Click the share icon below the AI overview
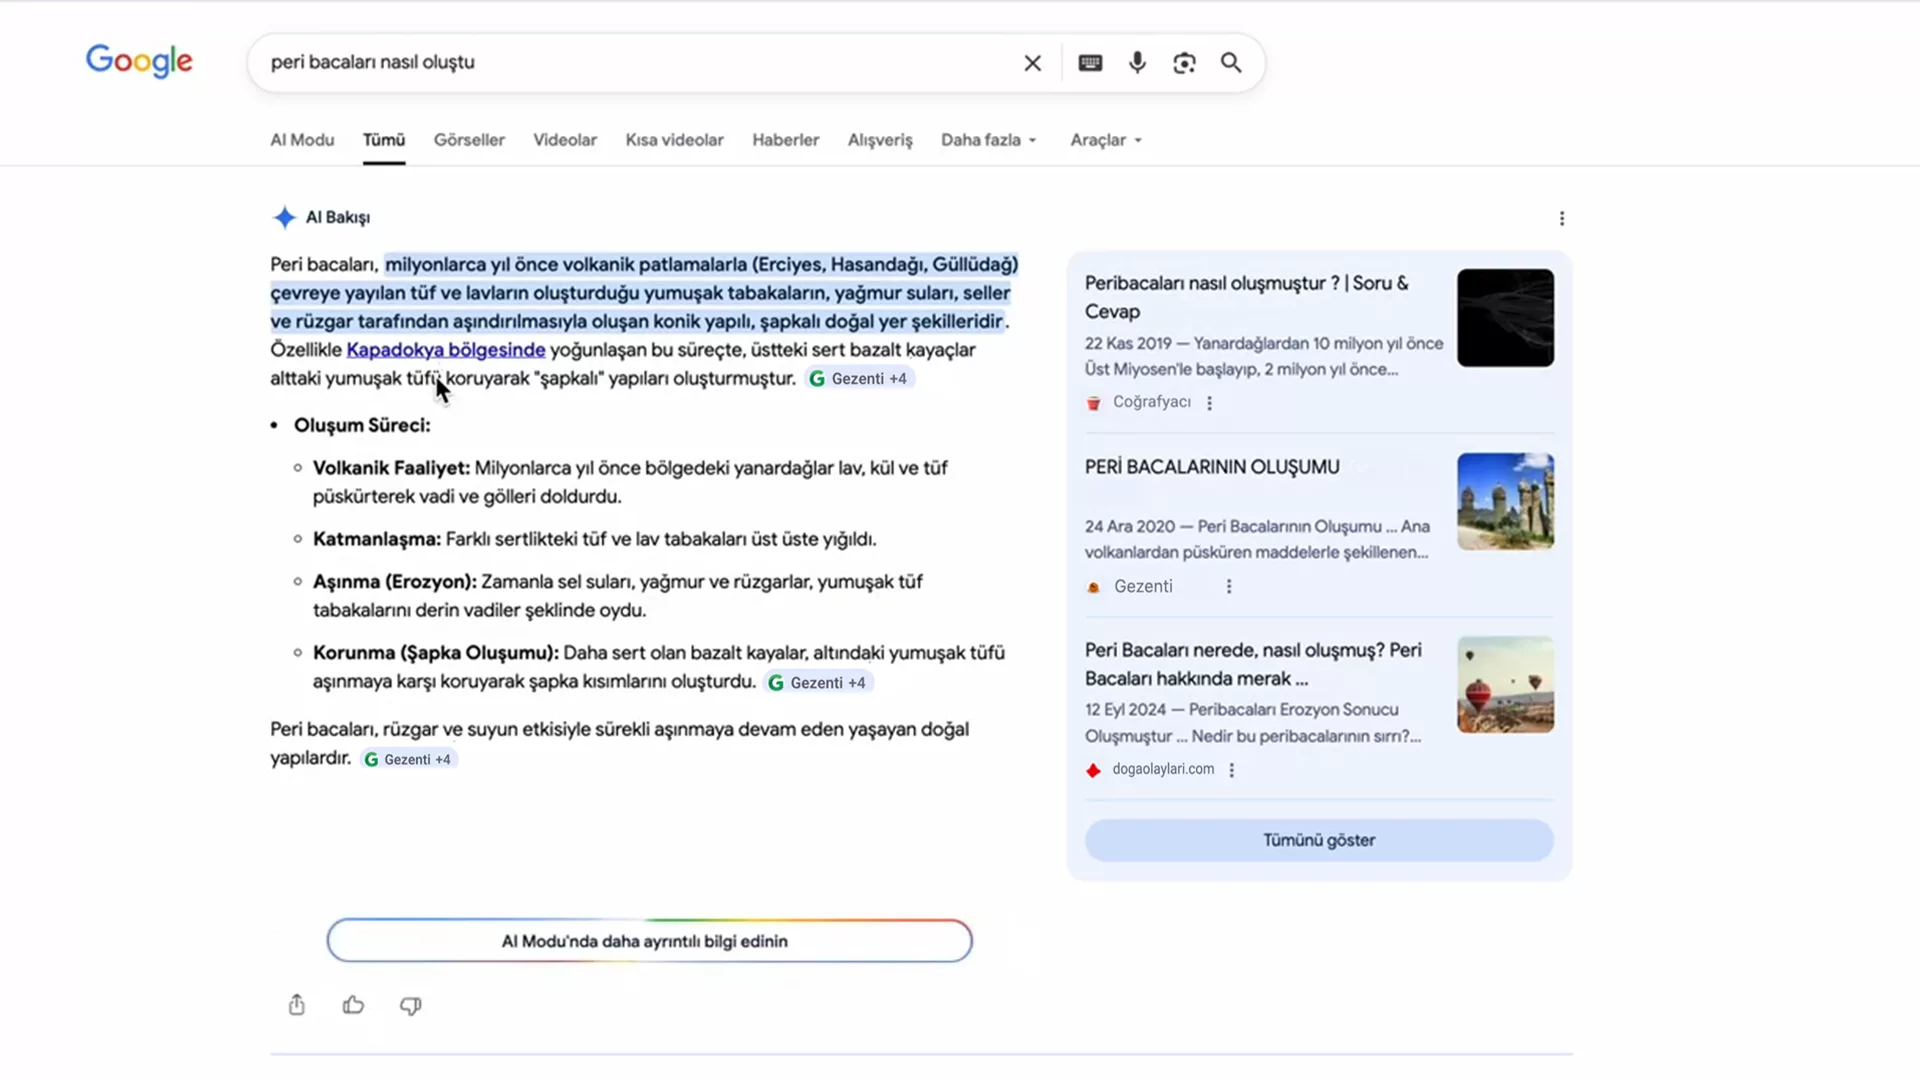 tap(297, 1005)
